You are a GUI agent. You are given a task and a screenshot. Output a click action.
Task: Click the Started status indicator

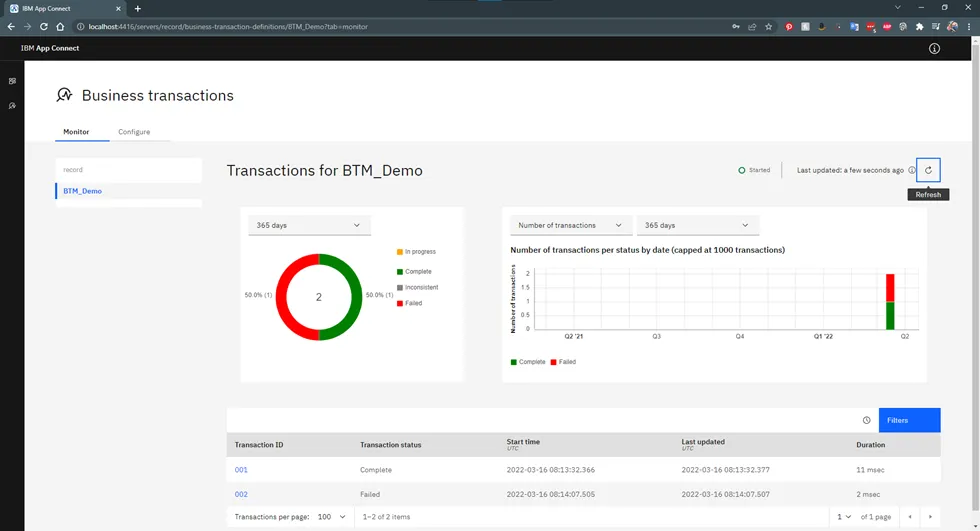(x=754, y=170)
